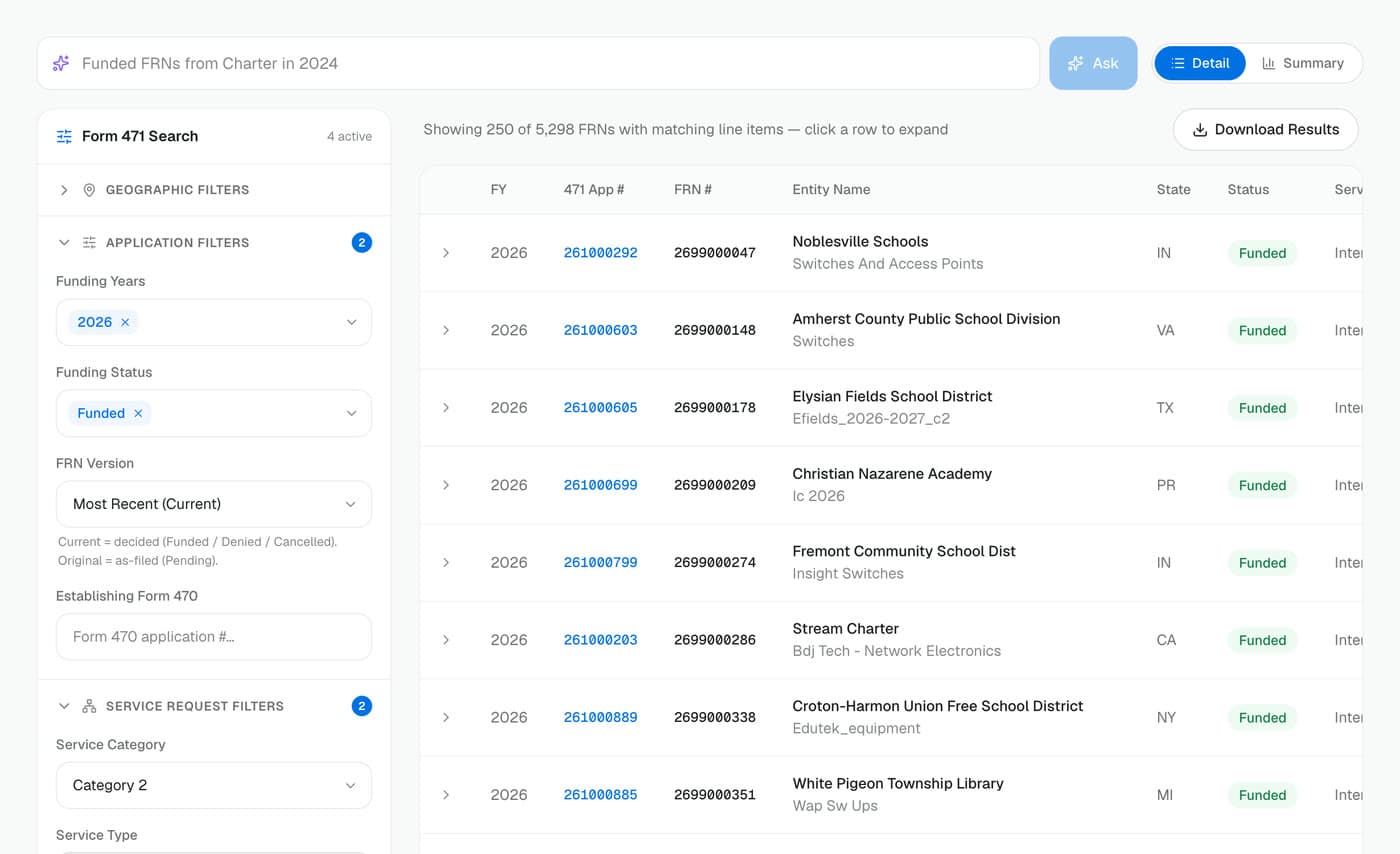Open the Service Category dropdown
Viewport: 1400px width, 854px height.
point(214,785)
